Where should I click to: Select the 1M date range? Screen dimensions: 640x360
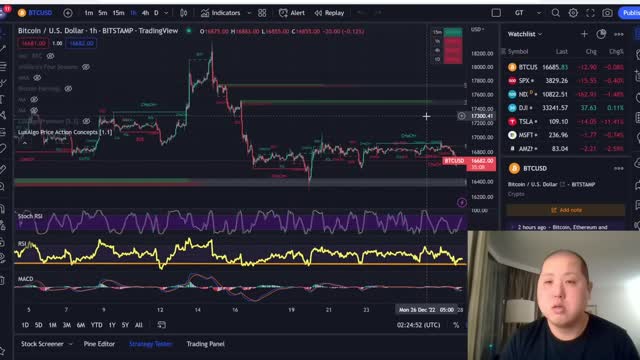[52, 325]
